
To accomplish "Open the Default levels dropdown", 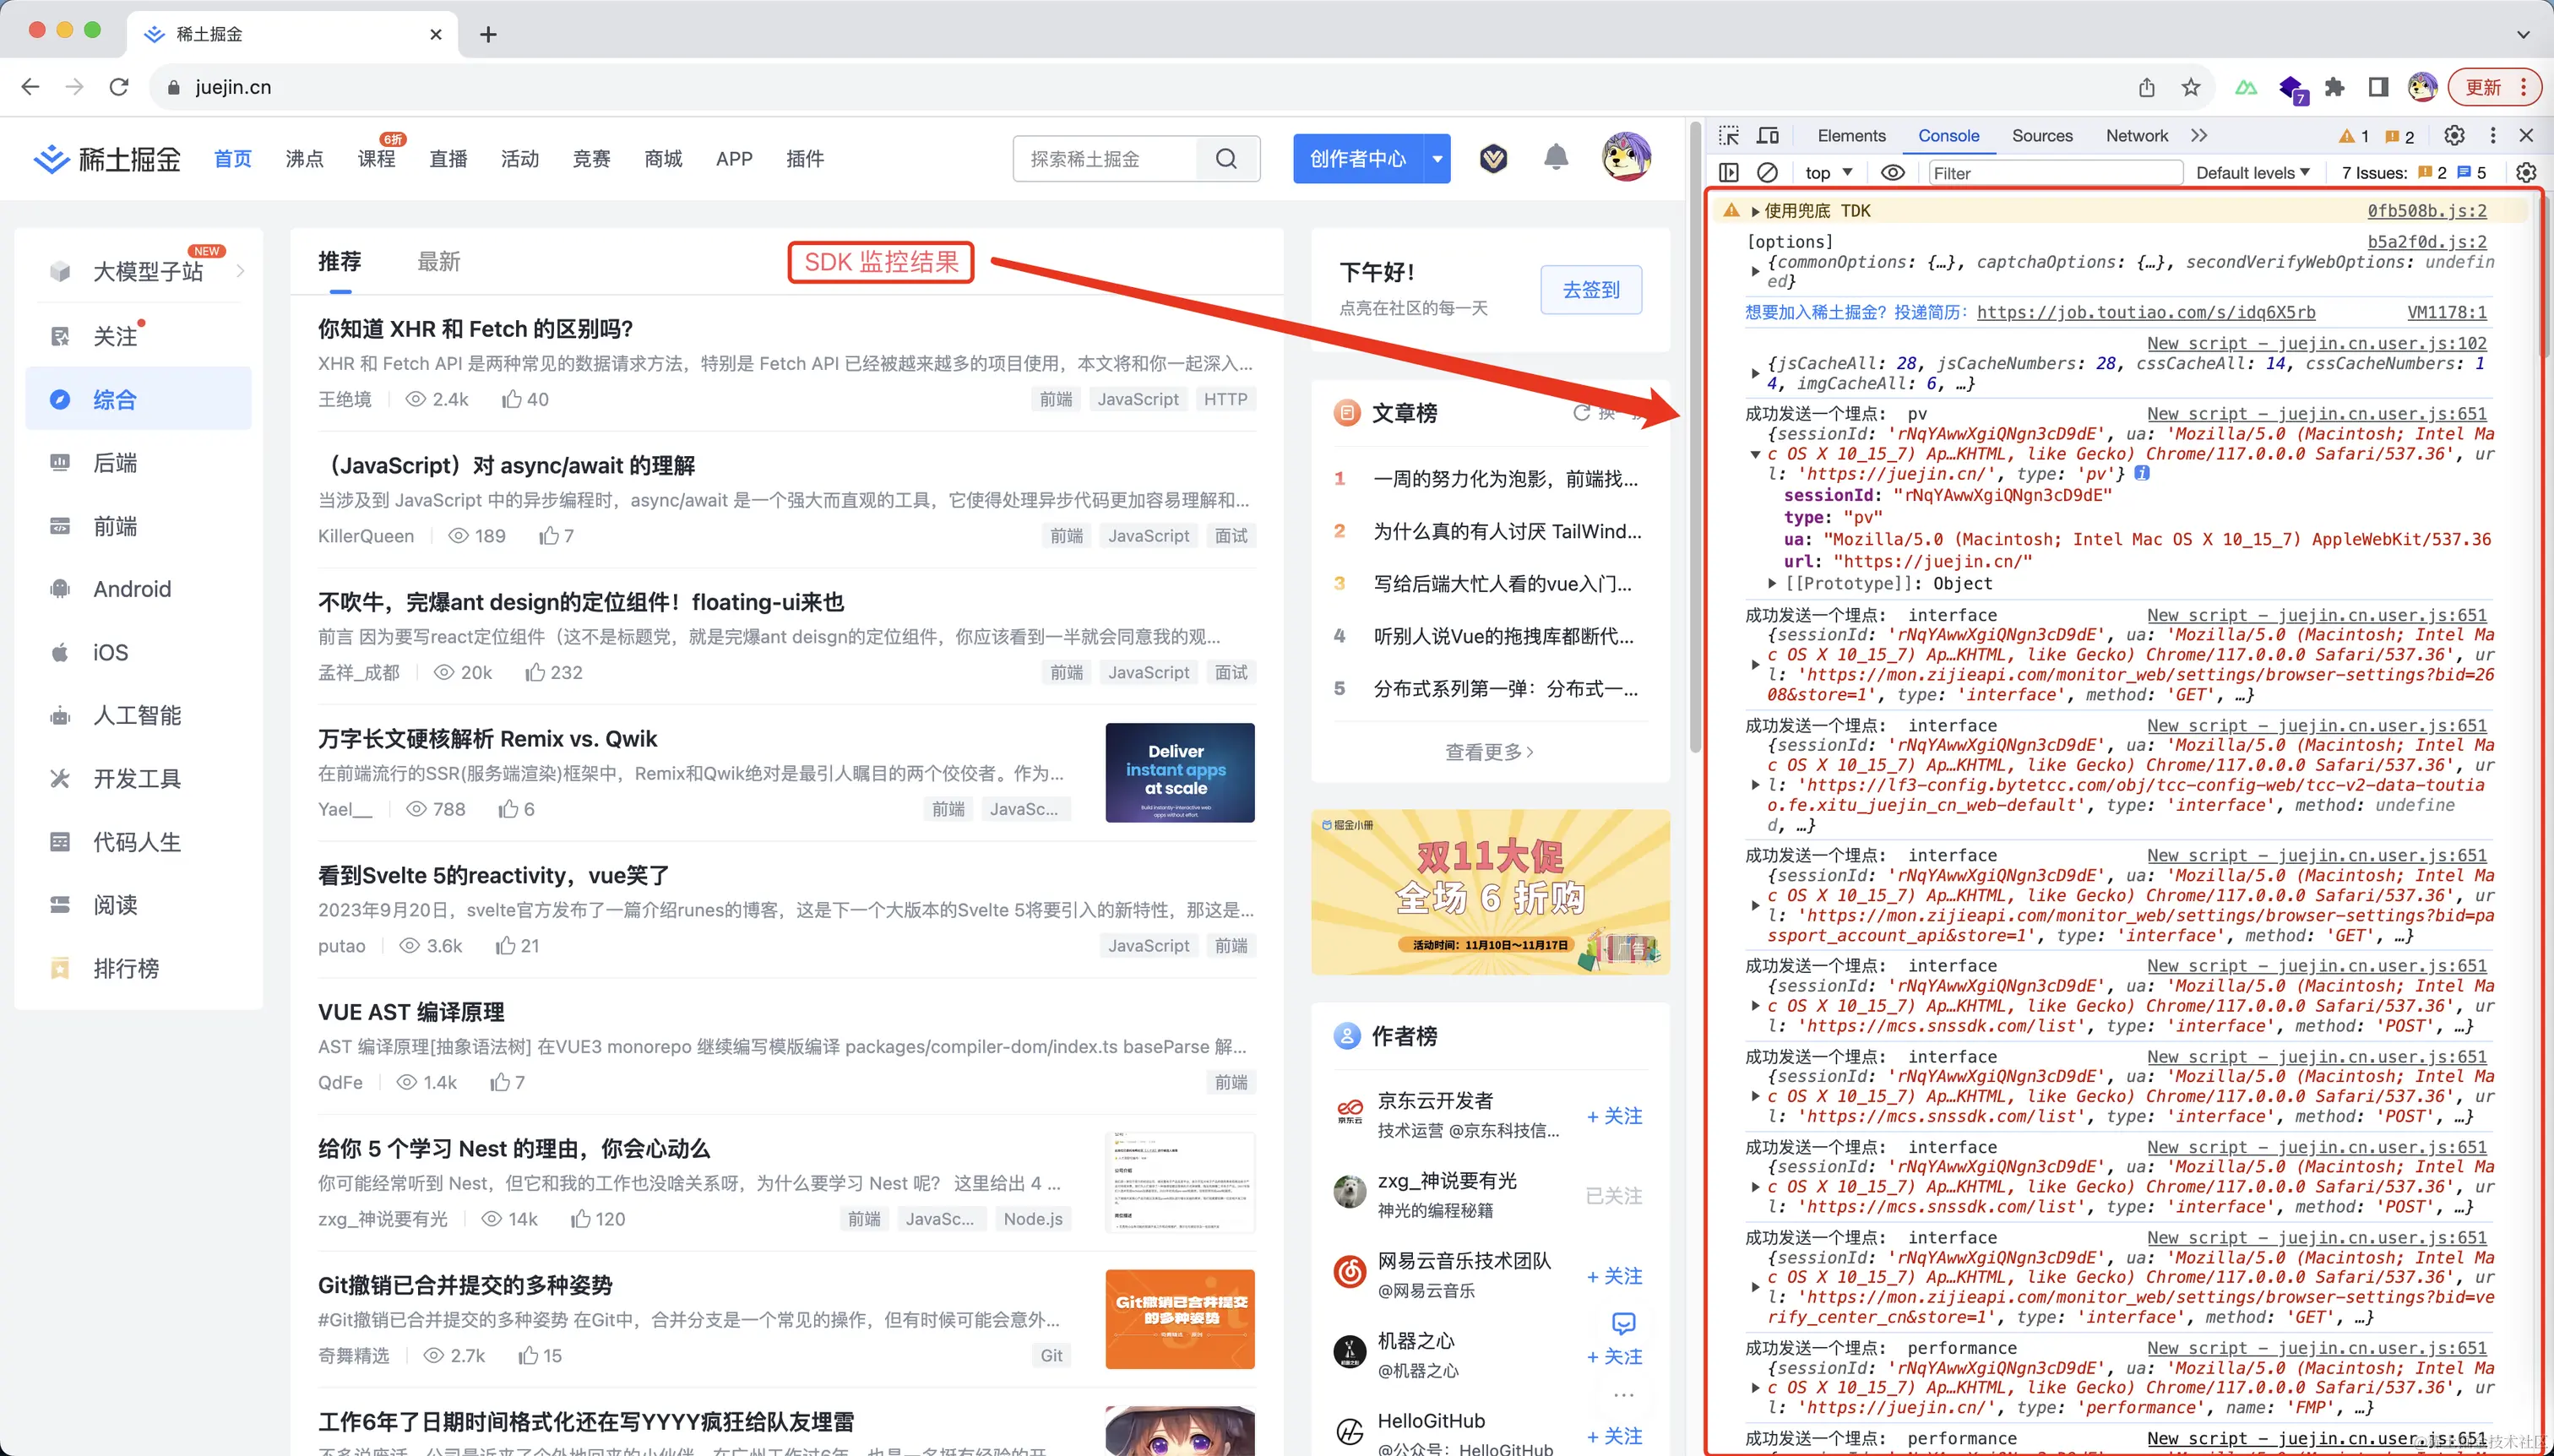I will coord(2252,172).
